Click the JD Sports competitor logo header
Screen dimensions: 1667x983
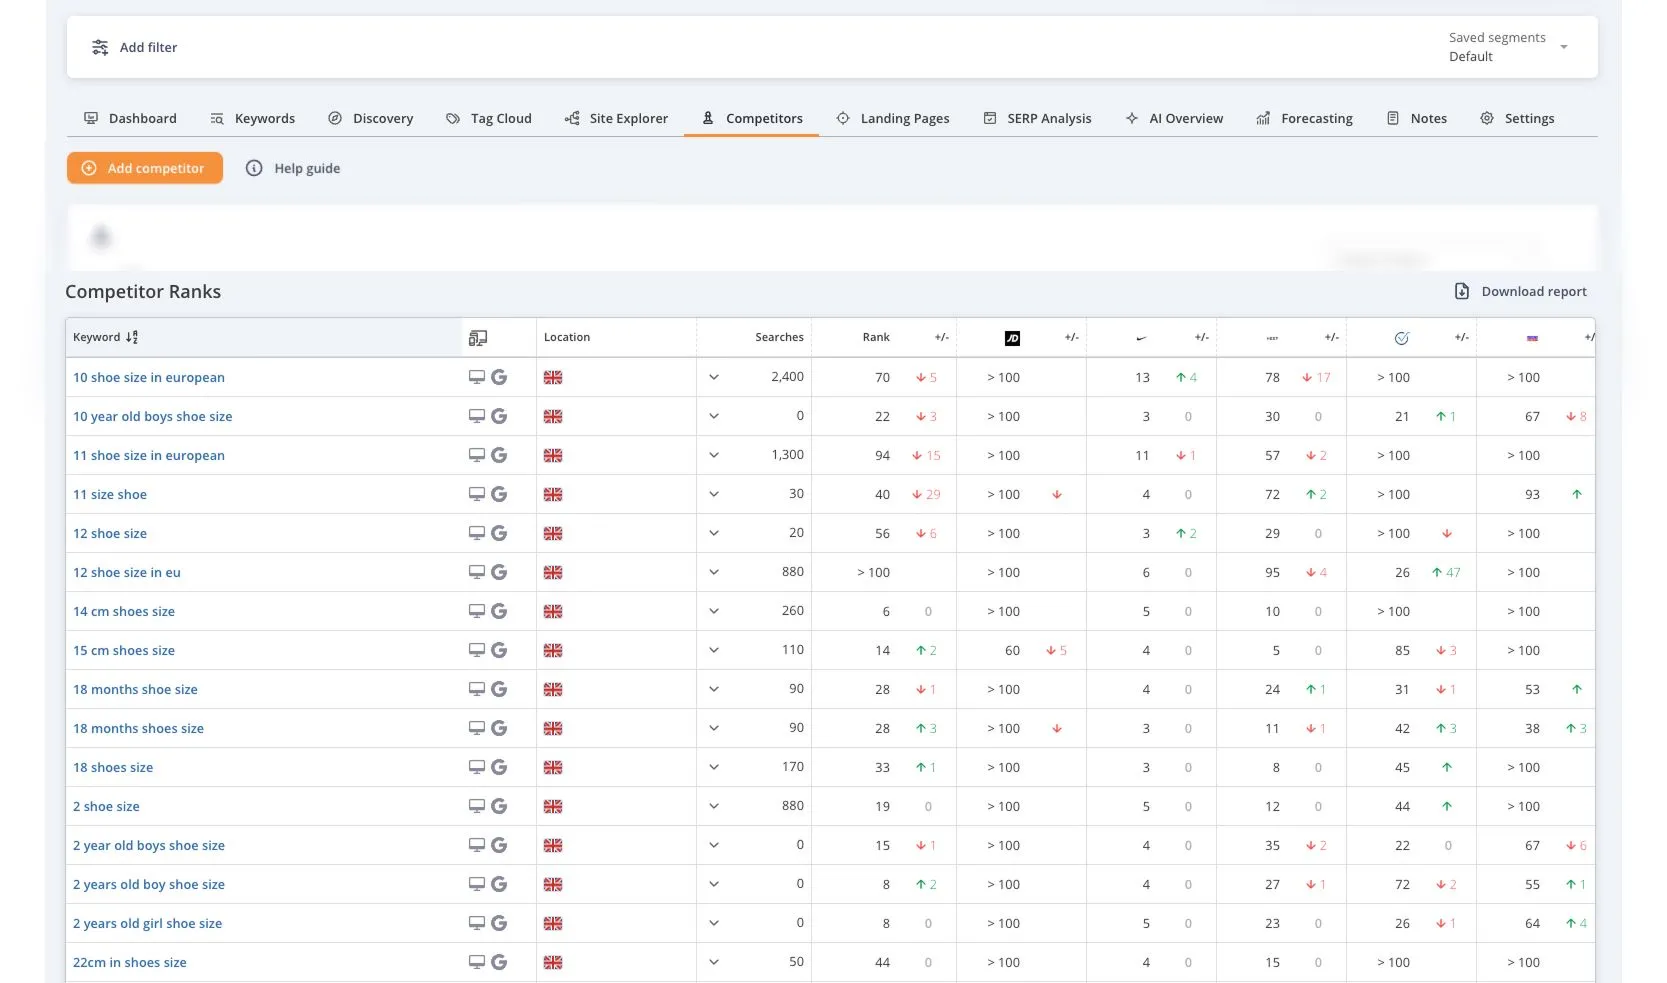click(1012, 338)
